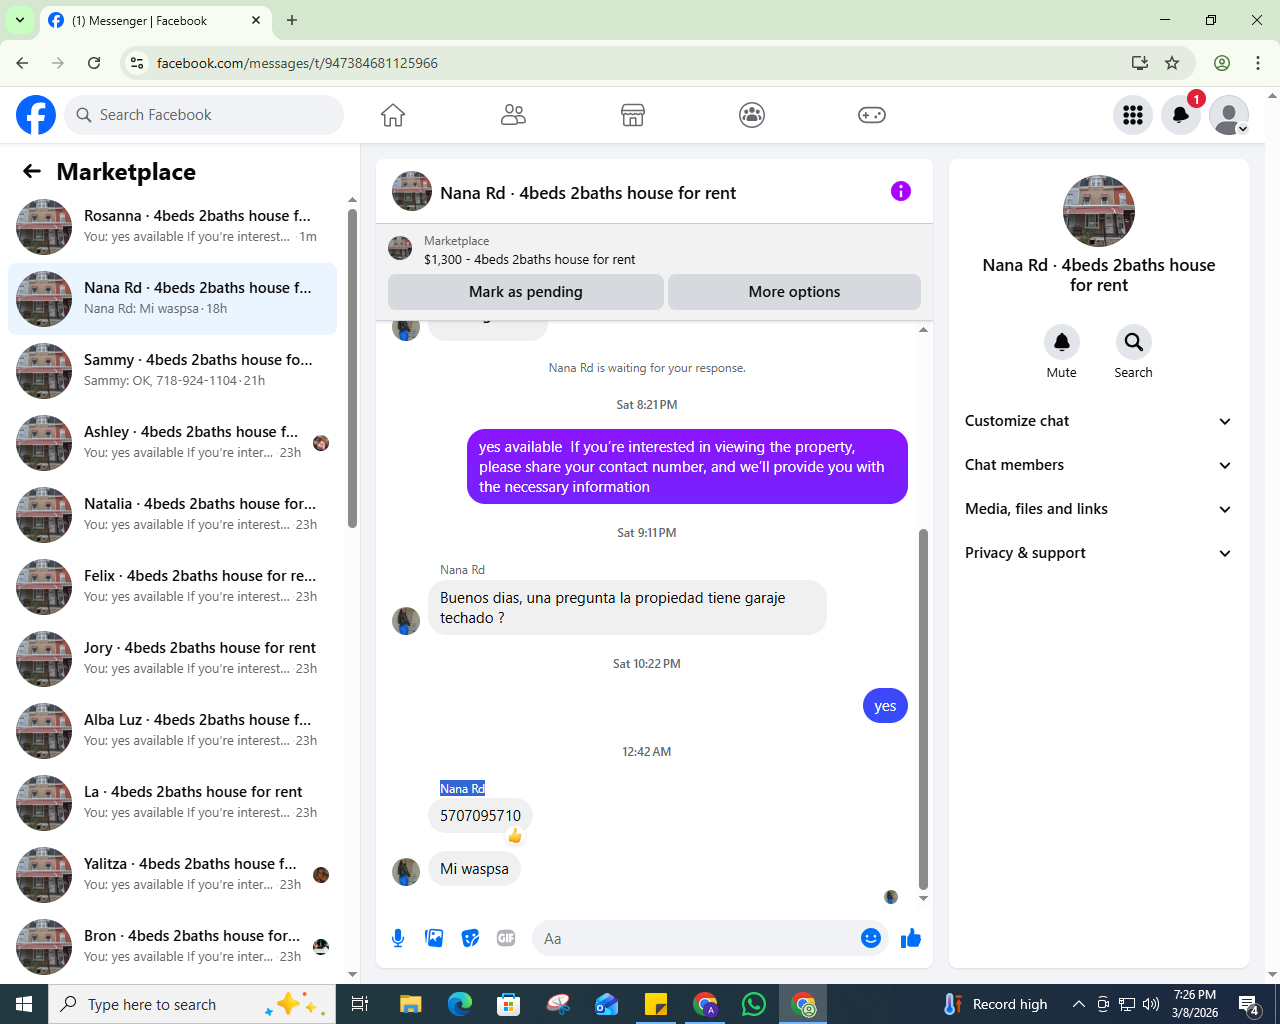Open Chrome profile icon in toolbar

coord(1222,63)
